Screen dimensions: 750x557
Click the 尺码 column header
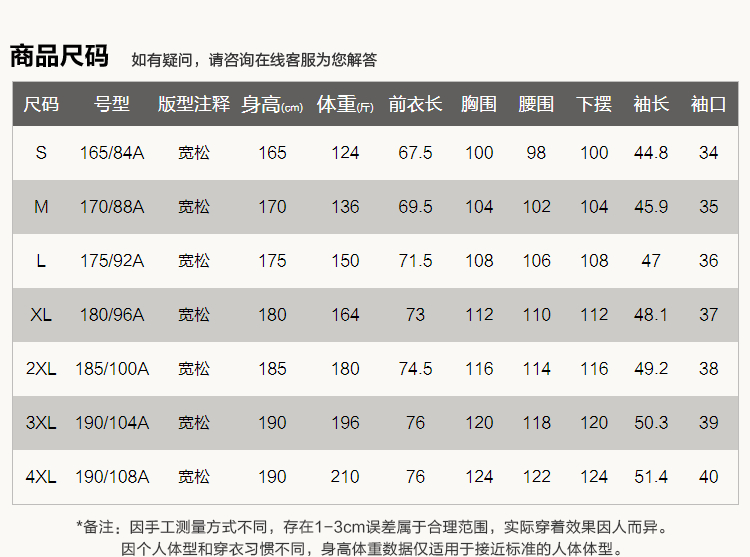[41, 104]
